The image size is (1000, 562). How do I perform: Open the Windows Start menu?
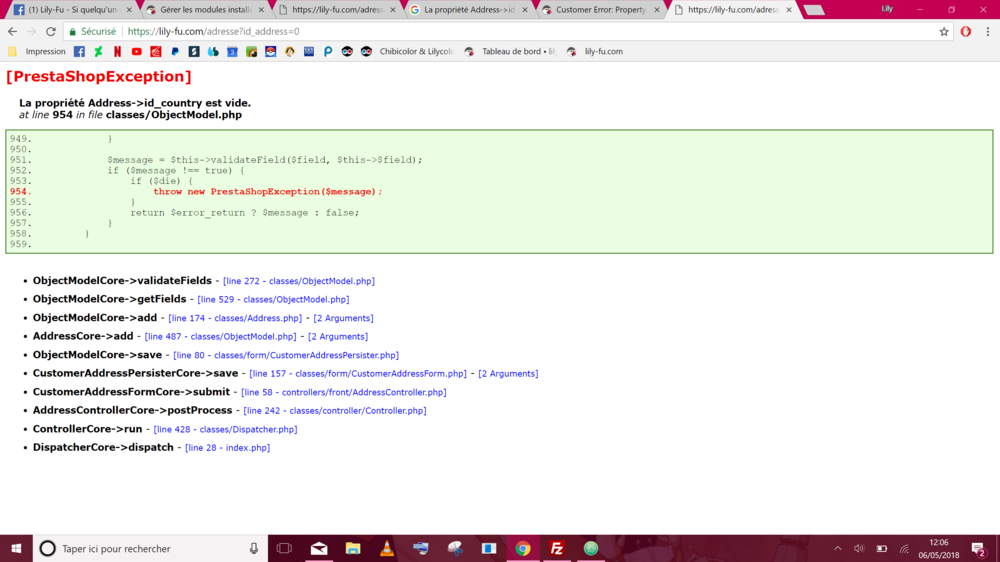click(x=16, y=549)
